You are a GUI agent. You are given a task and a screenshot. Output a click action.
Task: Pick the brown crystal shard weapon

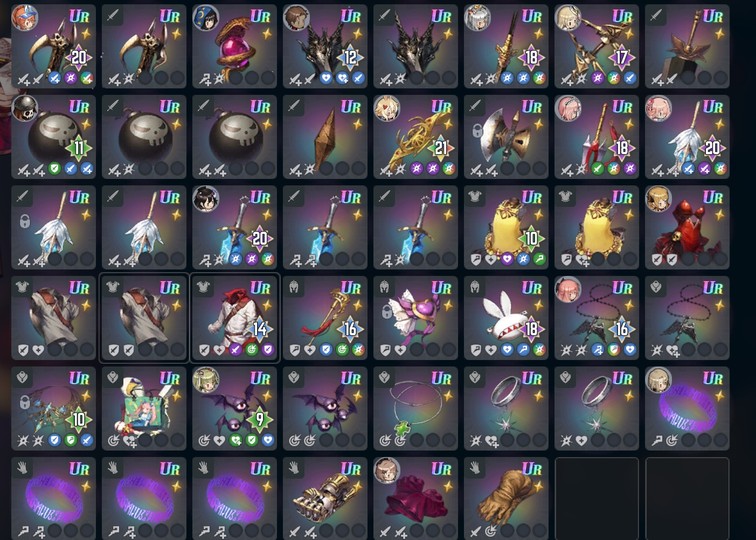click(x=325, y=137)
